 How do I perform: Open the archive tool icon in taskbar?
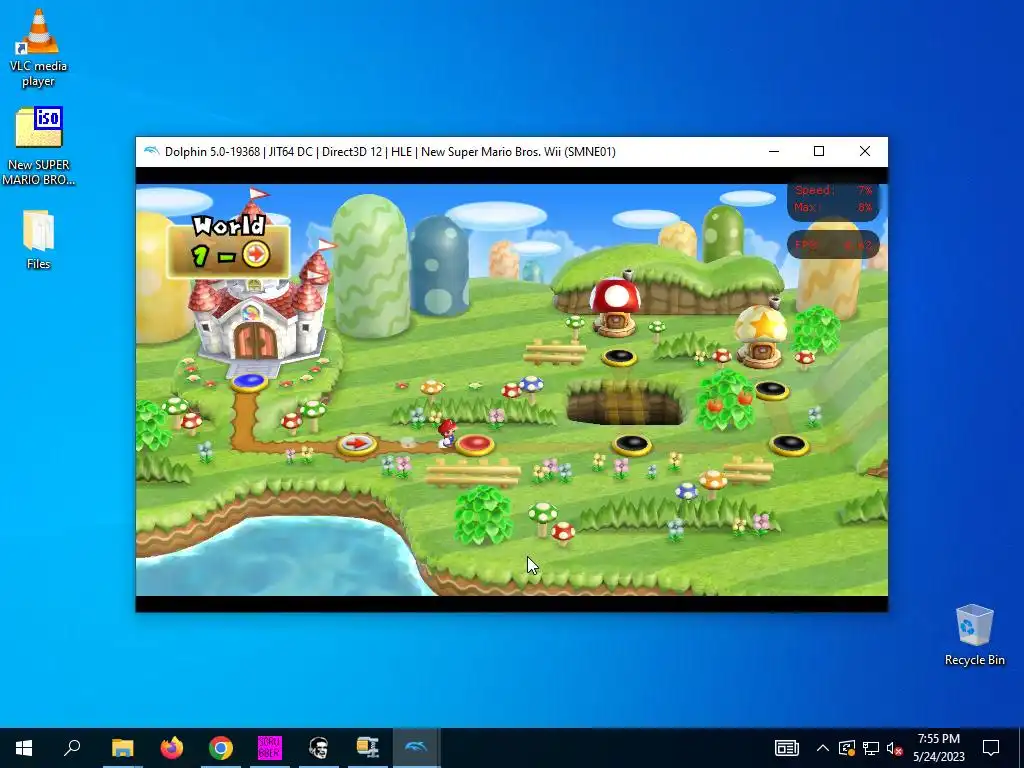(368, 748)
